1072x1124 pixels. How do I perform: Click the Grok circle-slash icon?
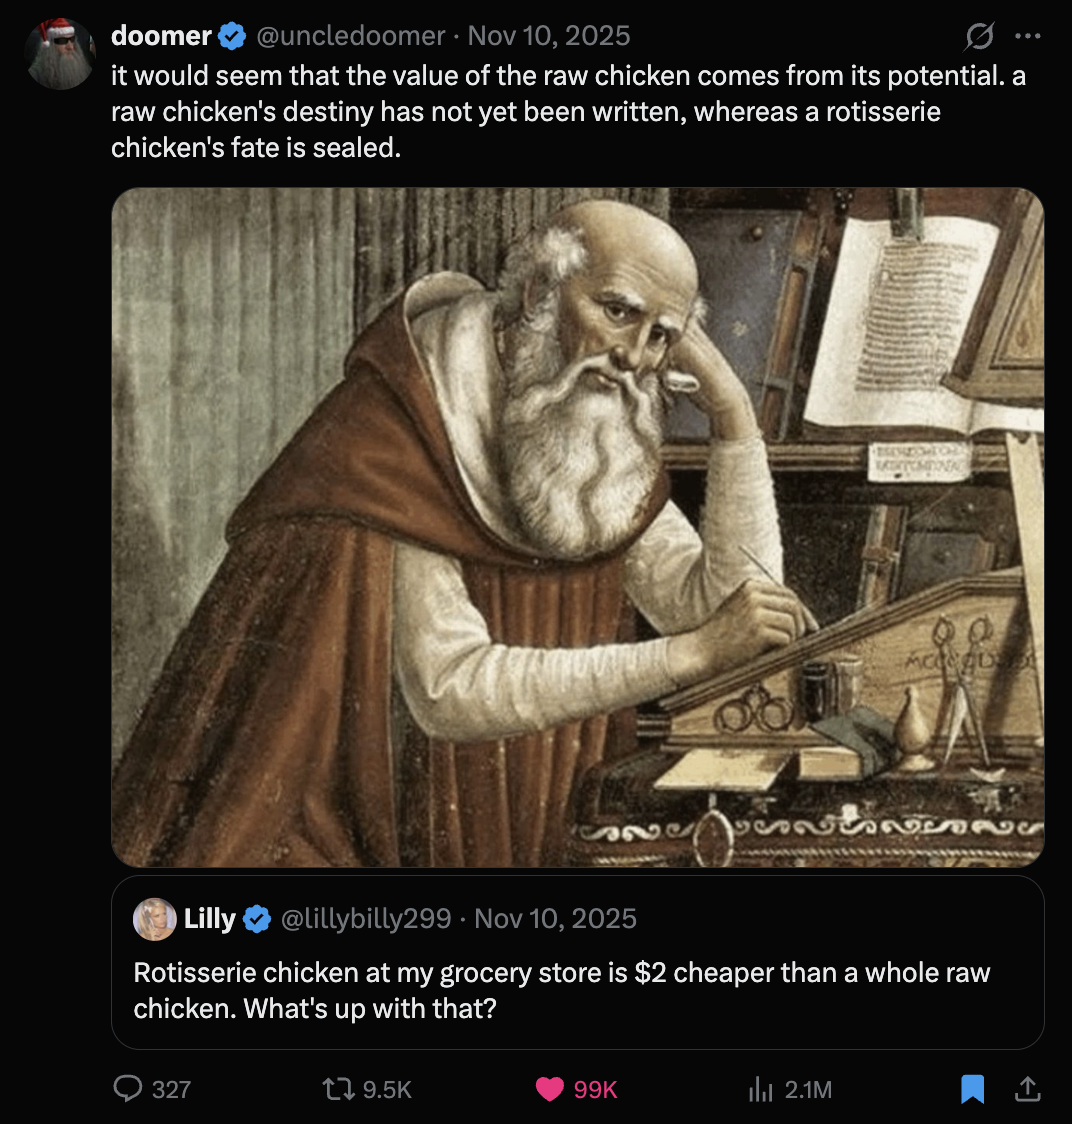point(979,37)
